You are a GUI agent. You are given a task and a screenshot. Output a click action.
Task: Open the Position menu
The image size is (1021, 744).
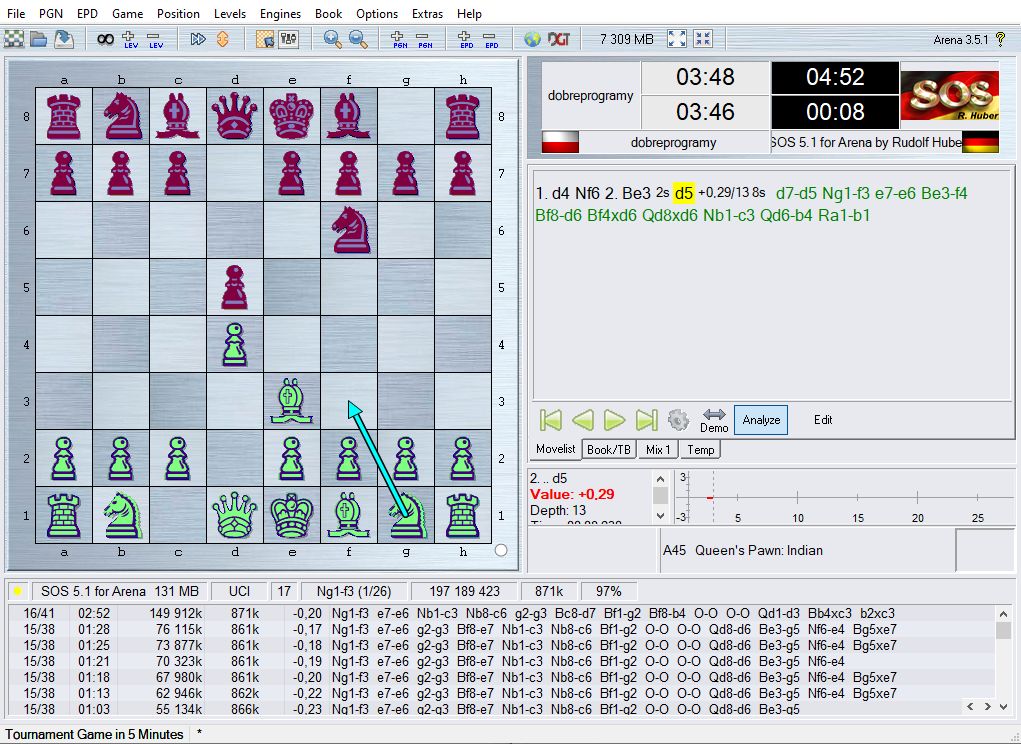tap(178, 14)
